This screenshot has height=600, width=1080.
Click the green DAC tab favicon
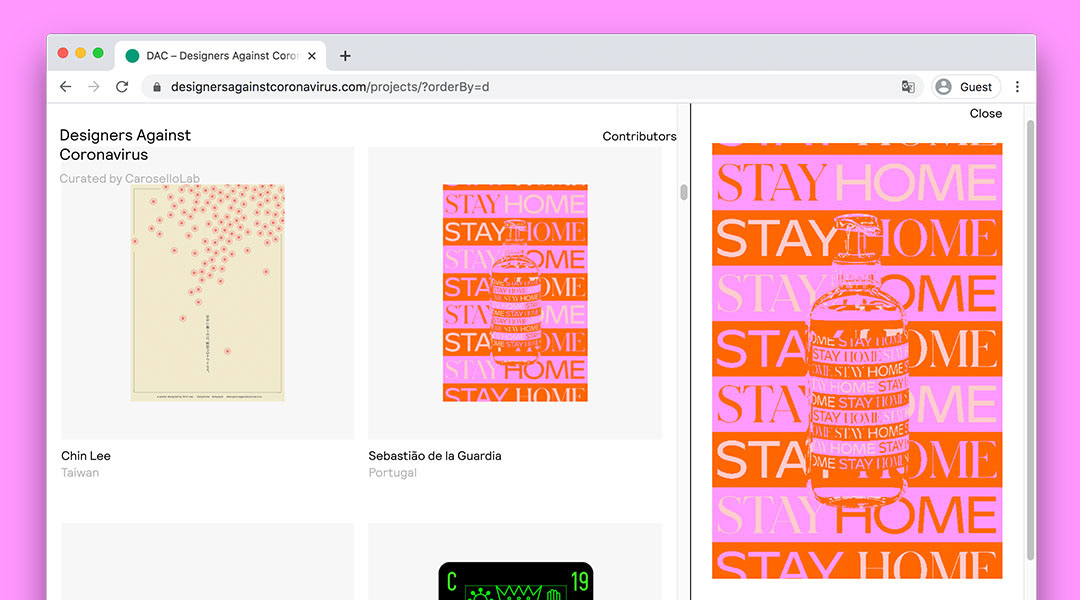point(132,56)
